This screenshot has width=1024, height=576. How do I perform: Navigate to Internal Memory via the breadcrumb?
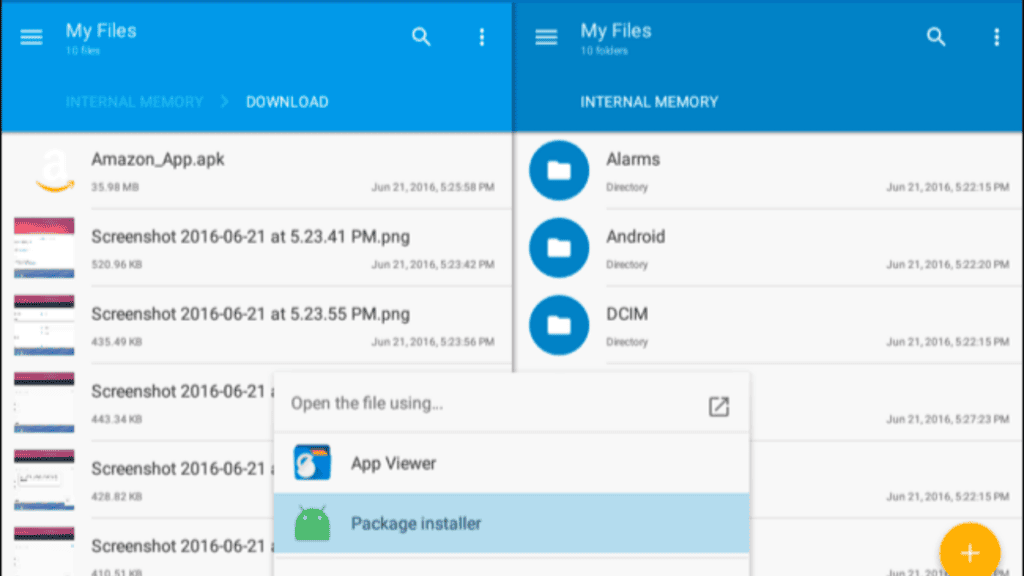coord(134,101)
